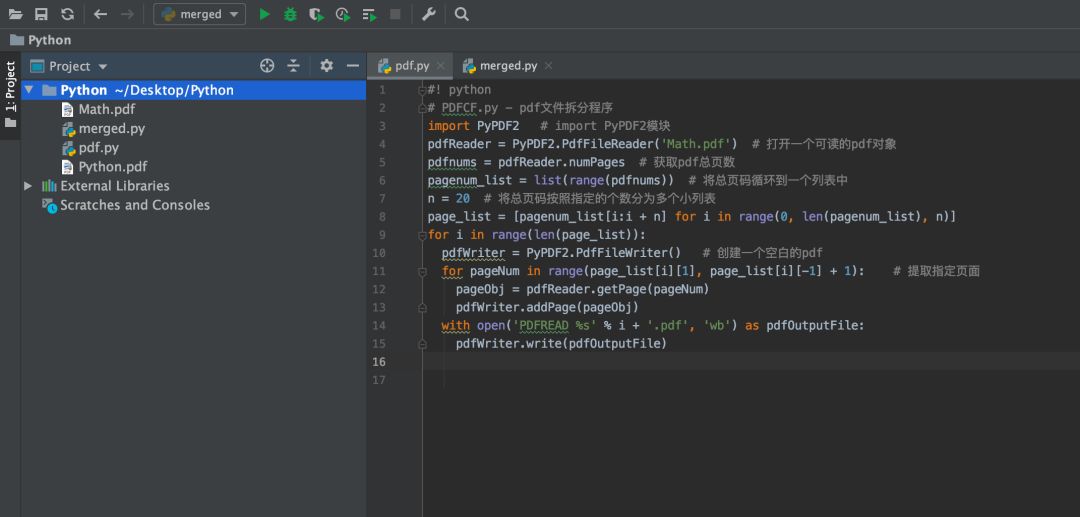Run with Coverage using the shield icon

click(x=316, y=14)
